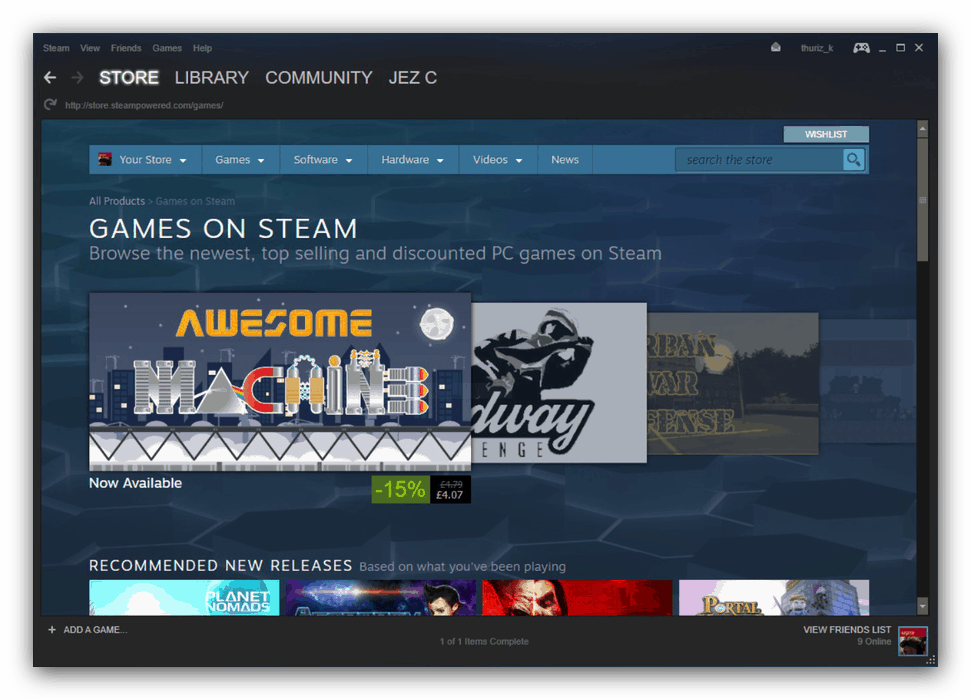This screenshot has height=700, width=971.
Task: Open the Awesome Machine featured banner
Action: [x=280, y=382]
